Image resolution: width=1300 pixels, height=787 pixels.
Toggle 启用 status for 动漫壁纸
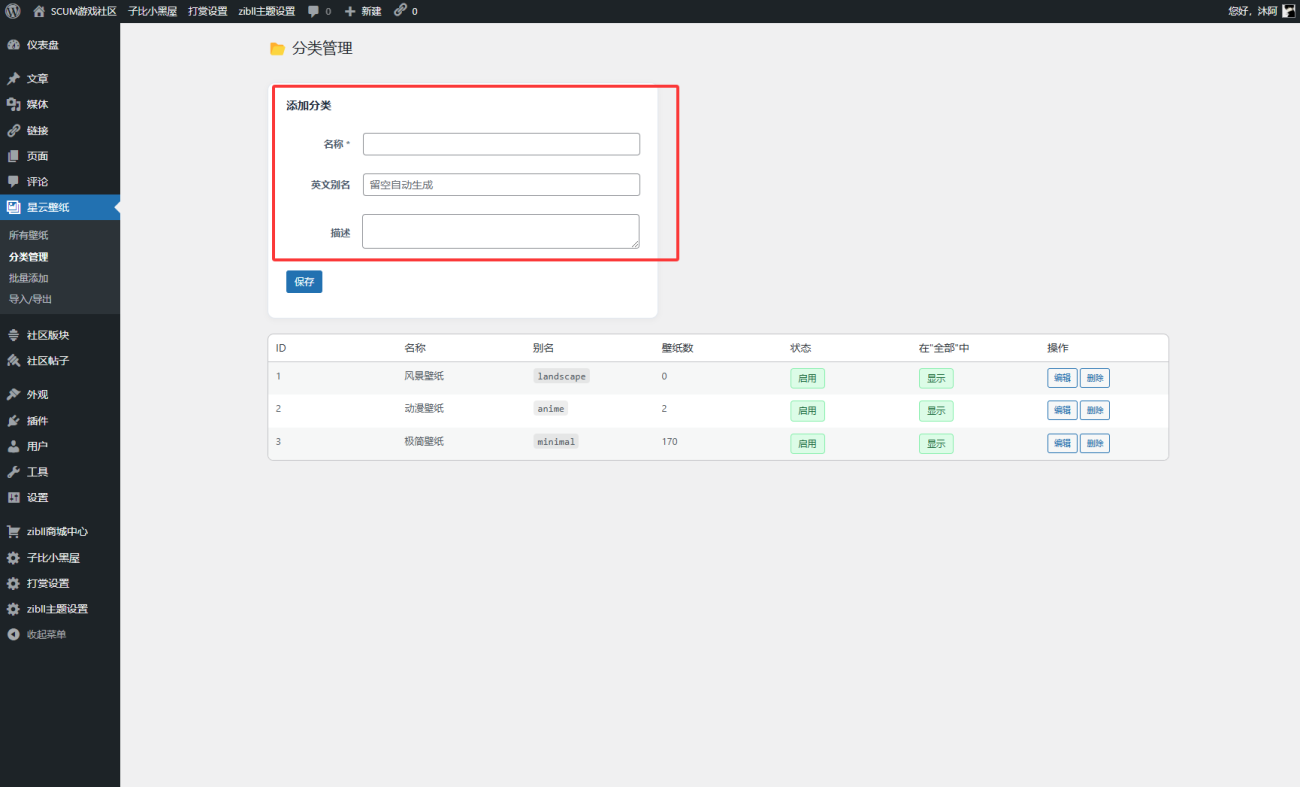[807, 410]
